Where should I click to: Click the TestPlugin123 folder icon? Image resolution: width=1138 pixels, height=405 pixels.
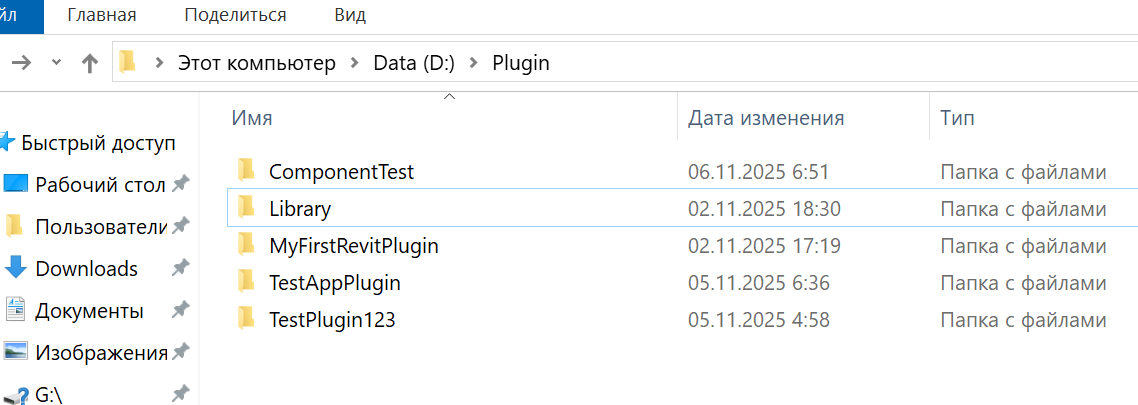click(x=246, y=320)
